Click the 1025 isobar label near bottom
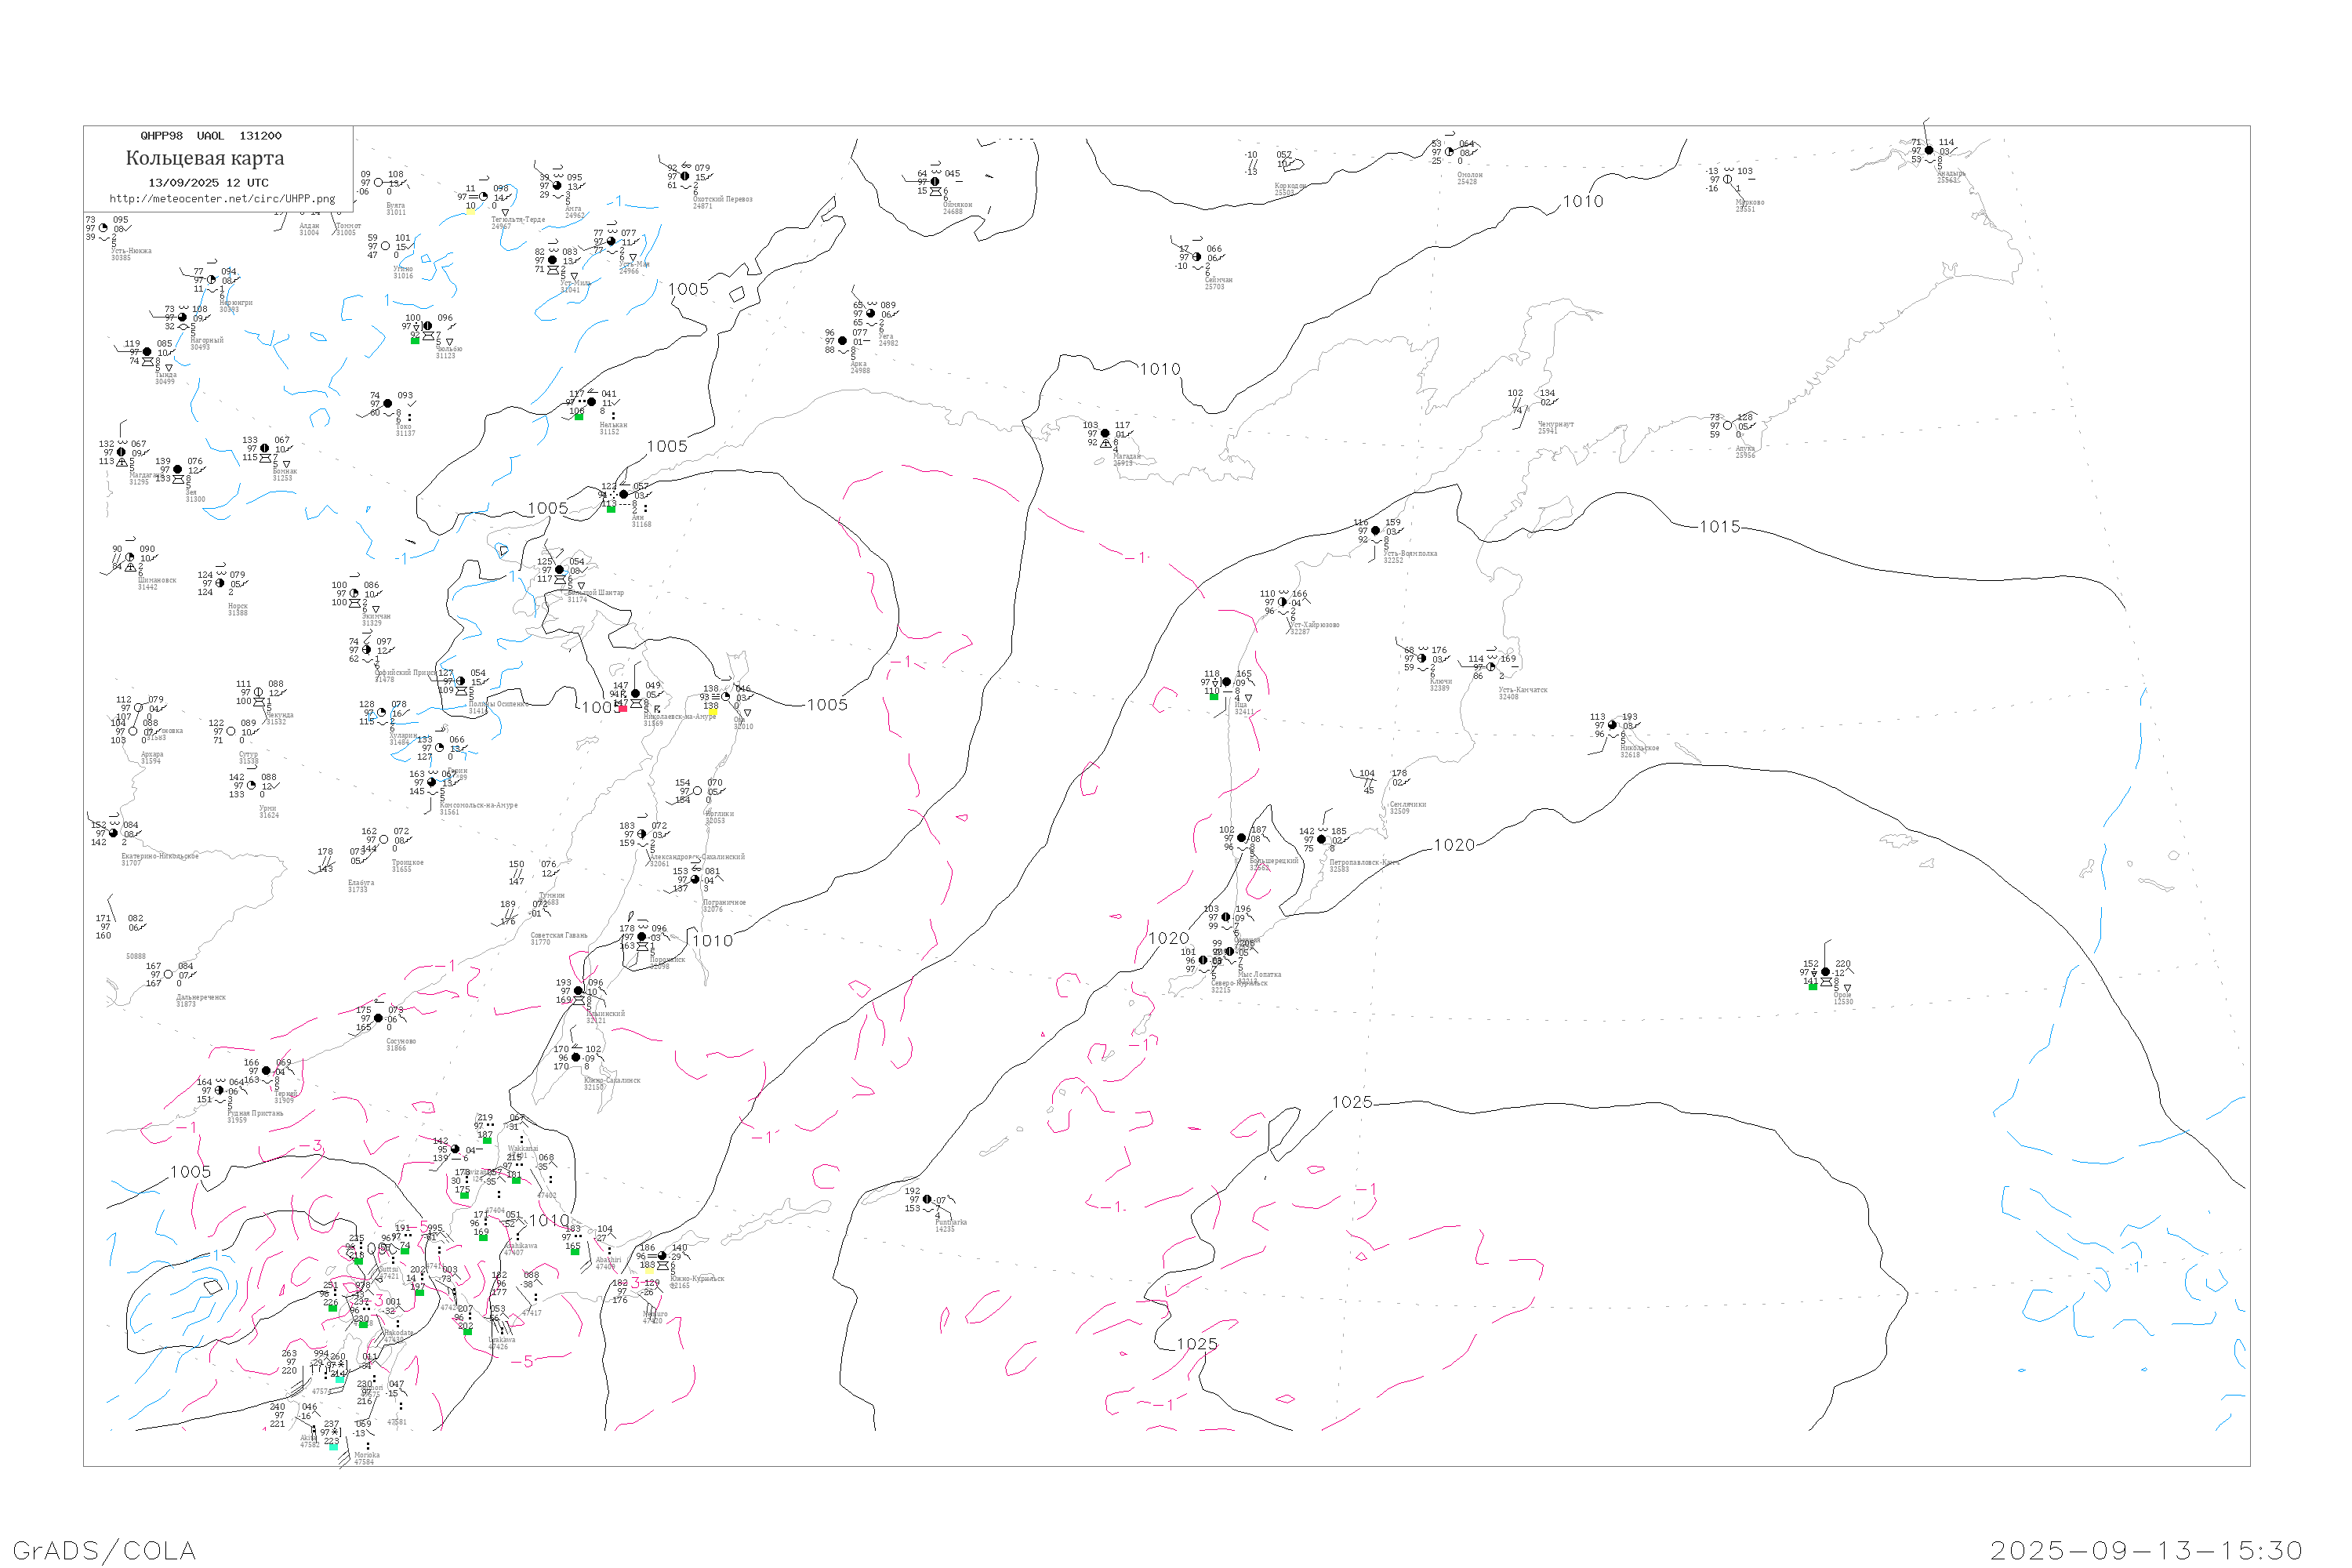This screenshot has height=1568, width=2352. point(1197,1345)
